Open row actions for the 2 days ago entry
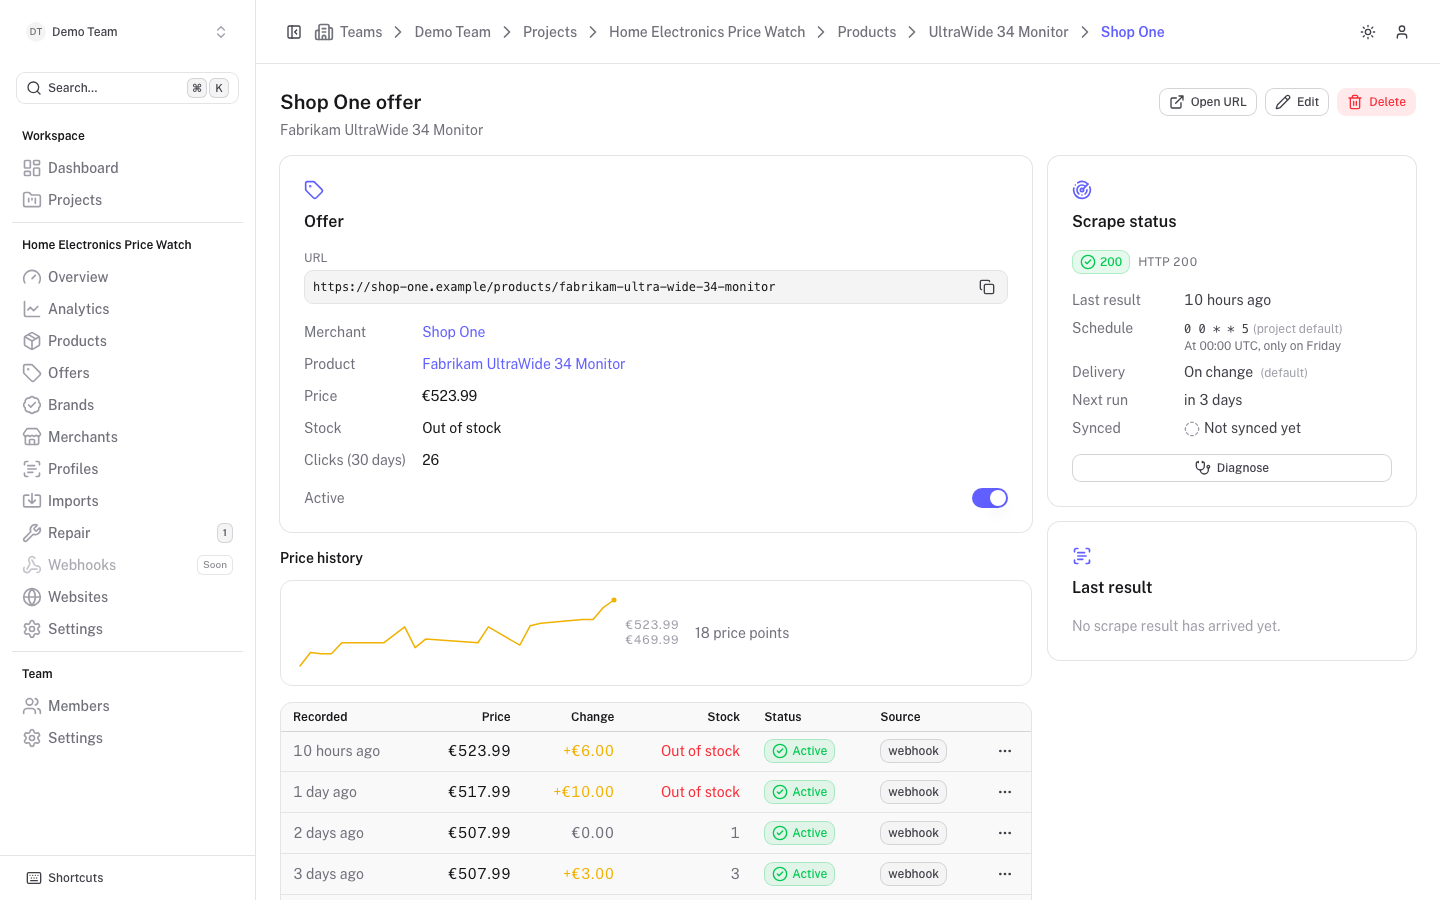 (1005, 833)
